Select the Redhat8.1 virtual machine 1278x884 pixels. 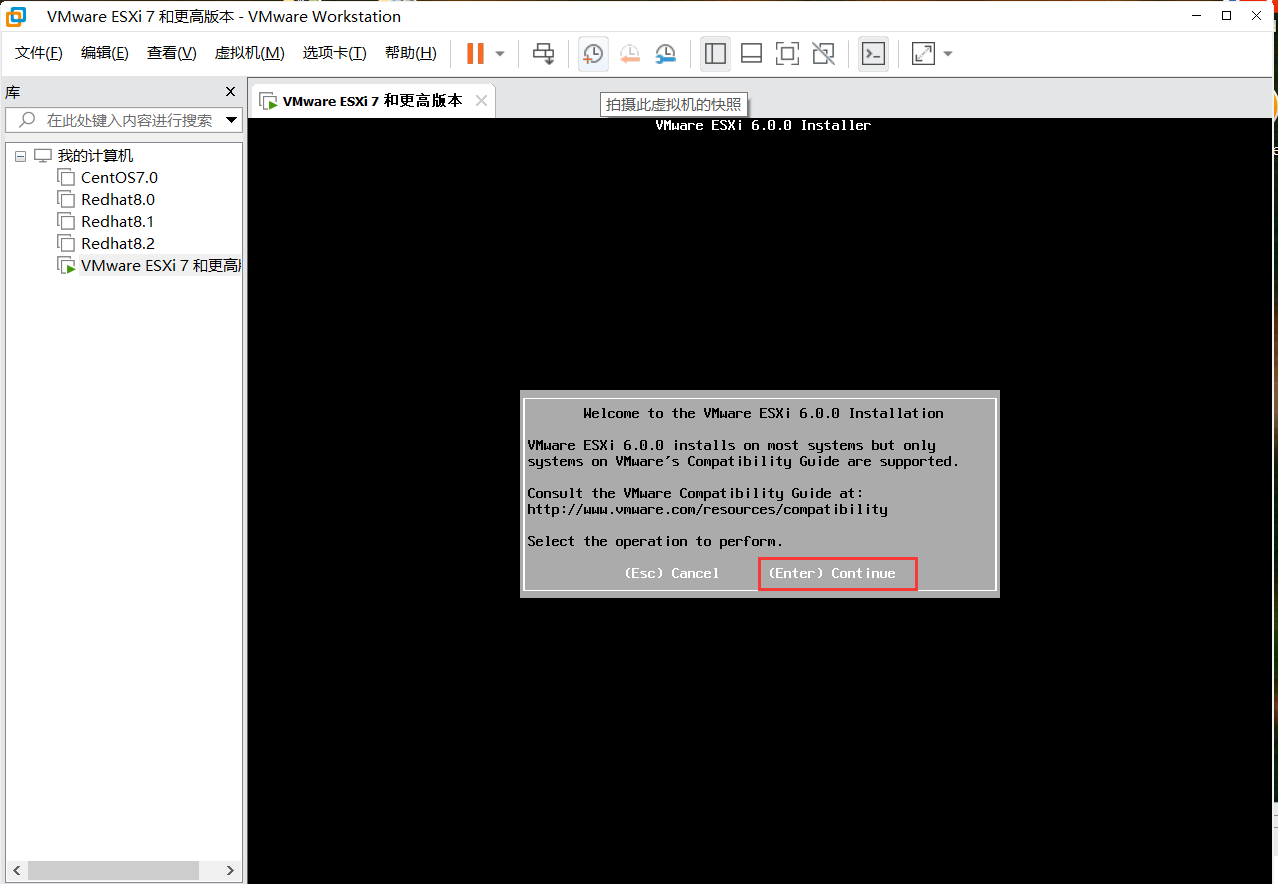click(x=118, y=222)
